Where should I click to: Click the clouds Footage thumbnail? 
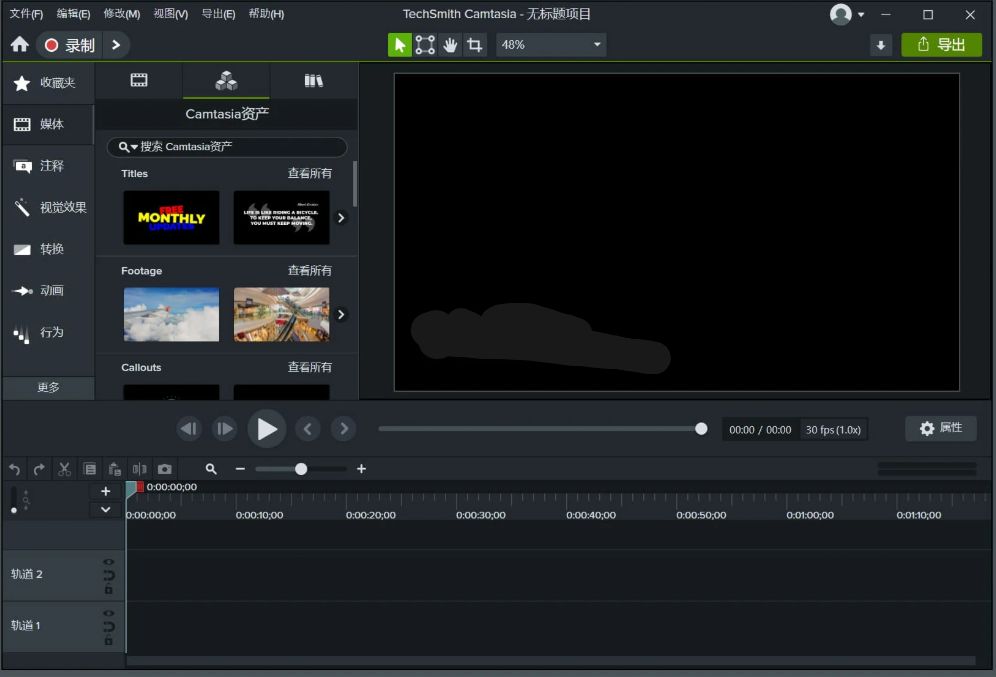click(171, 313)
